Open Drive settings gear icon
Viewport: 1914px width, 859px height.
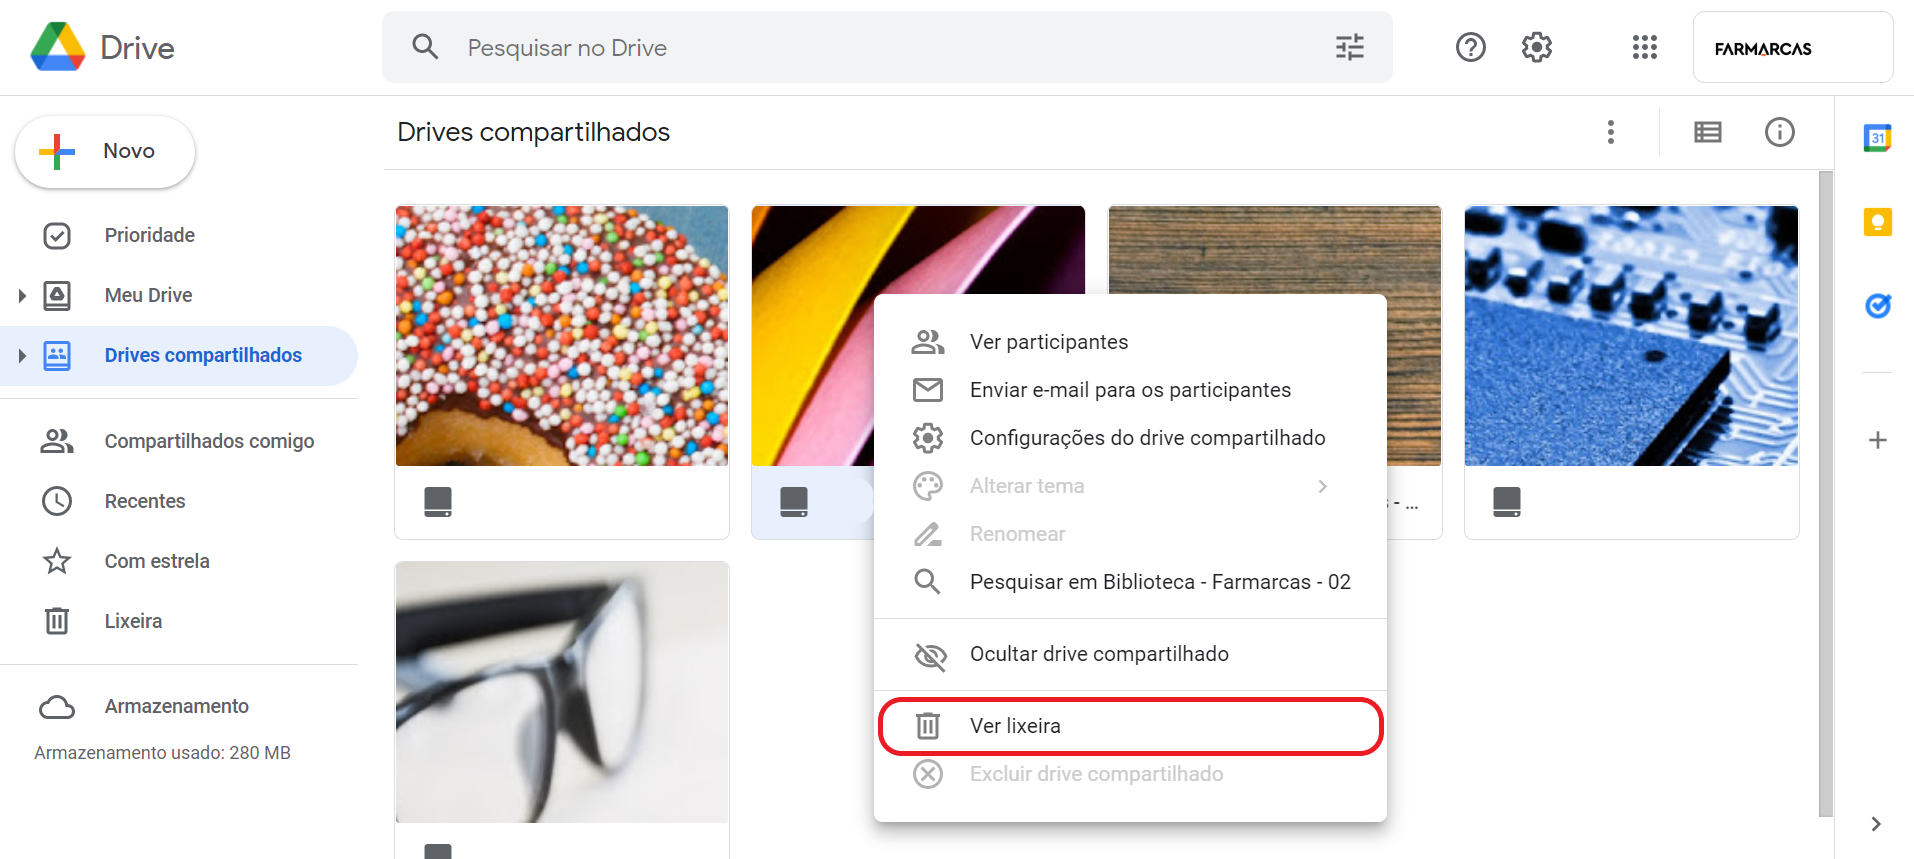click(x=1536, y=47)
